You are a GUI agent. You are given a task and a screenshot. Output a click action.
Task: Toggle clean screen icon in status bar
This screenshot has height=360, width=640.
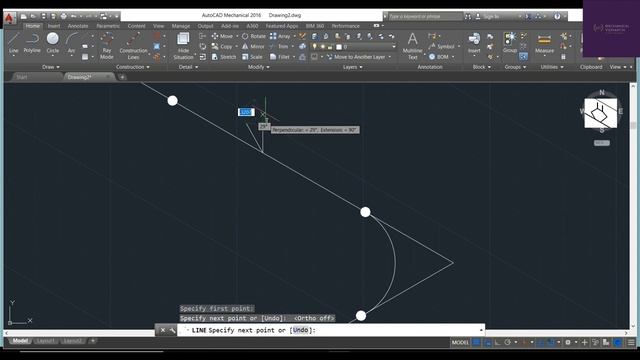coord(618,342)
